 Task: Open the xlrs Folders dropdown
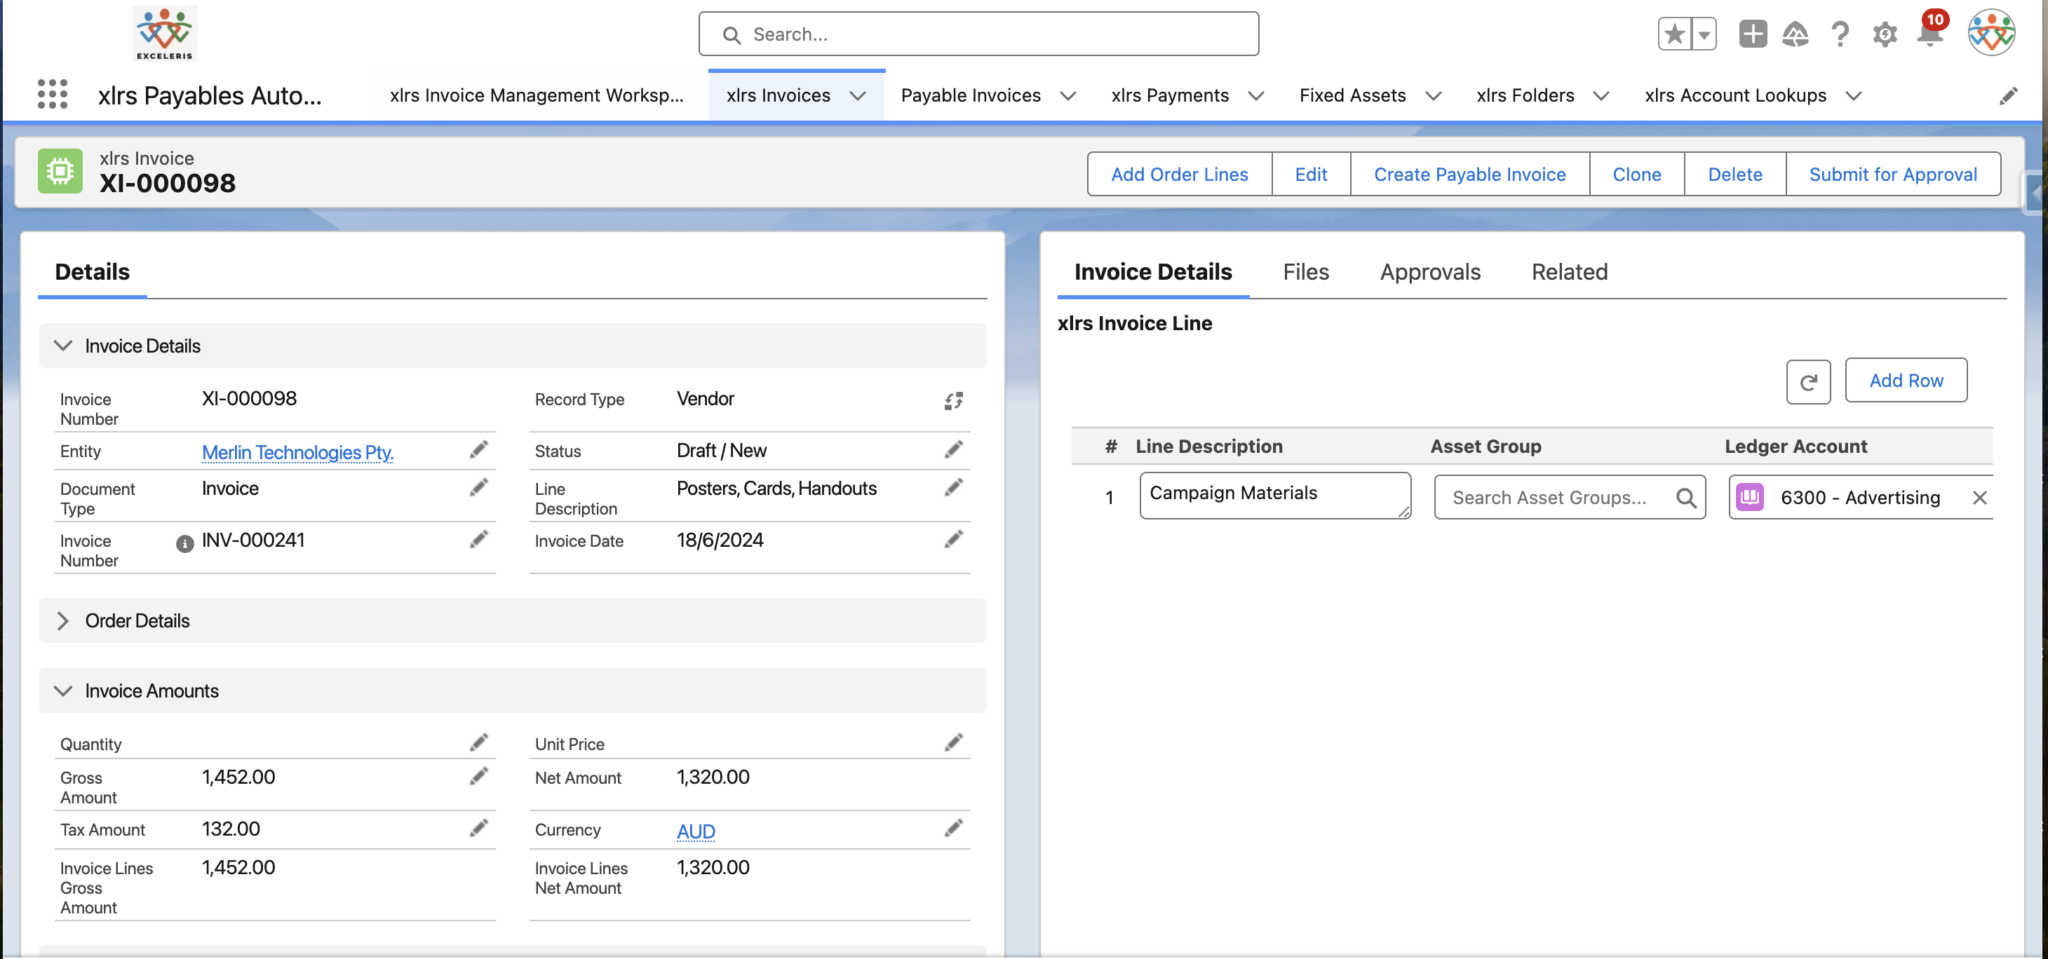(1602, 95)
